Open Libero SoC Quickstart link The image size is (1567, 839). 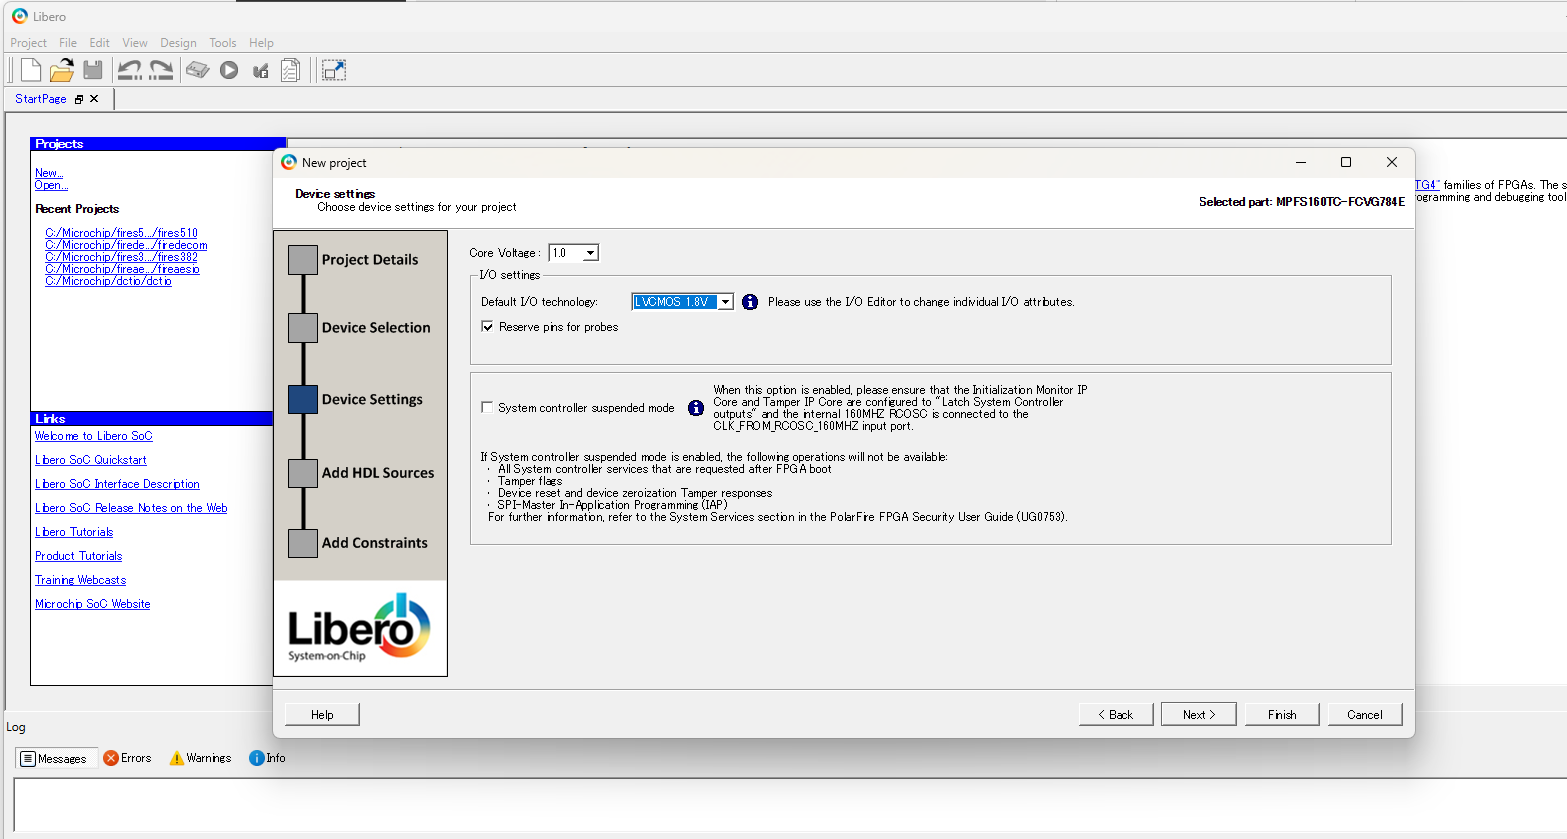point(91,460)
